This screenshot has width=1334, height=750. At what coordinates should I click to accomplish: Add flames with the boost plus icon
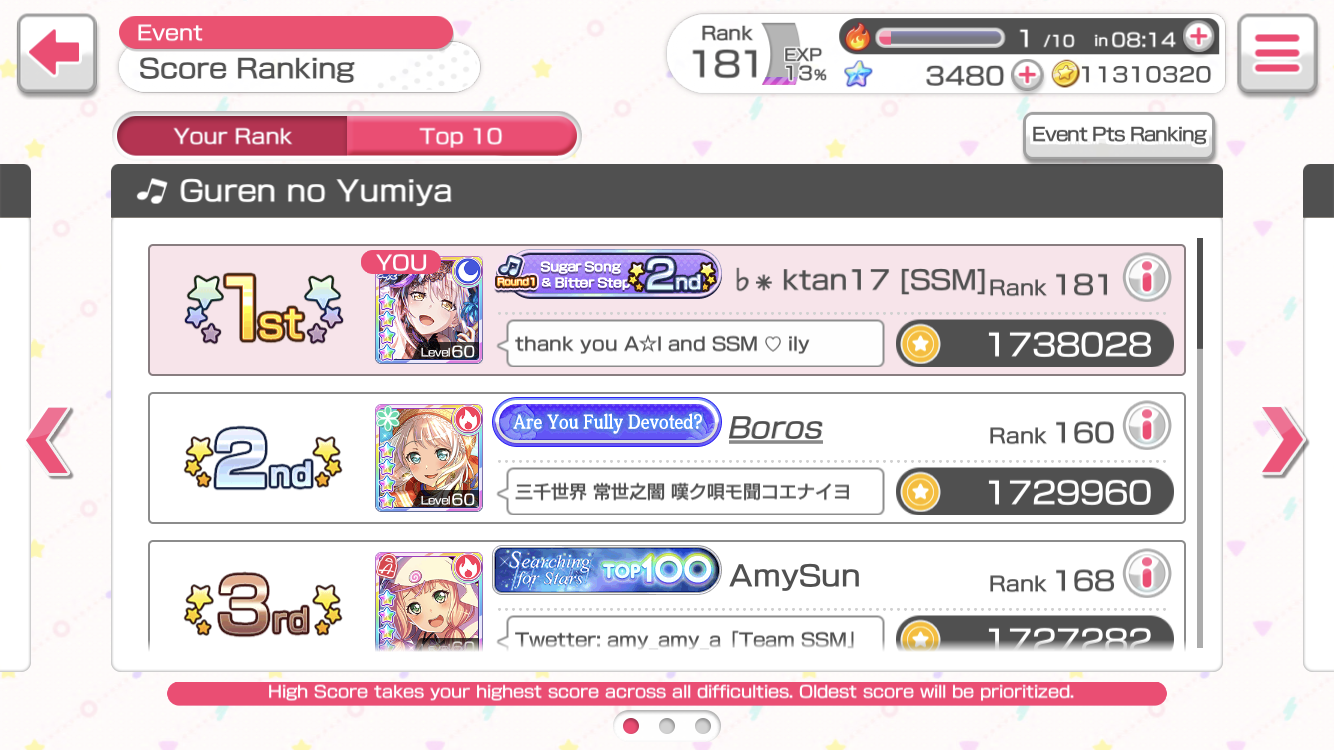(x=1198, y=38)
